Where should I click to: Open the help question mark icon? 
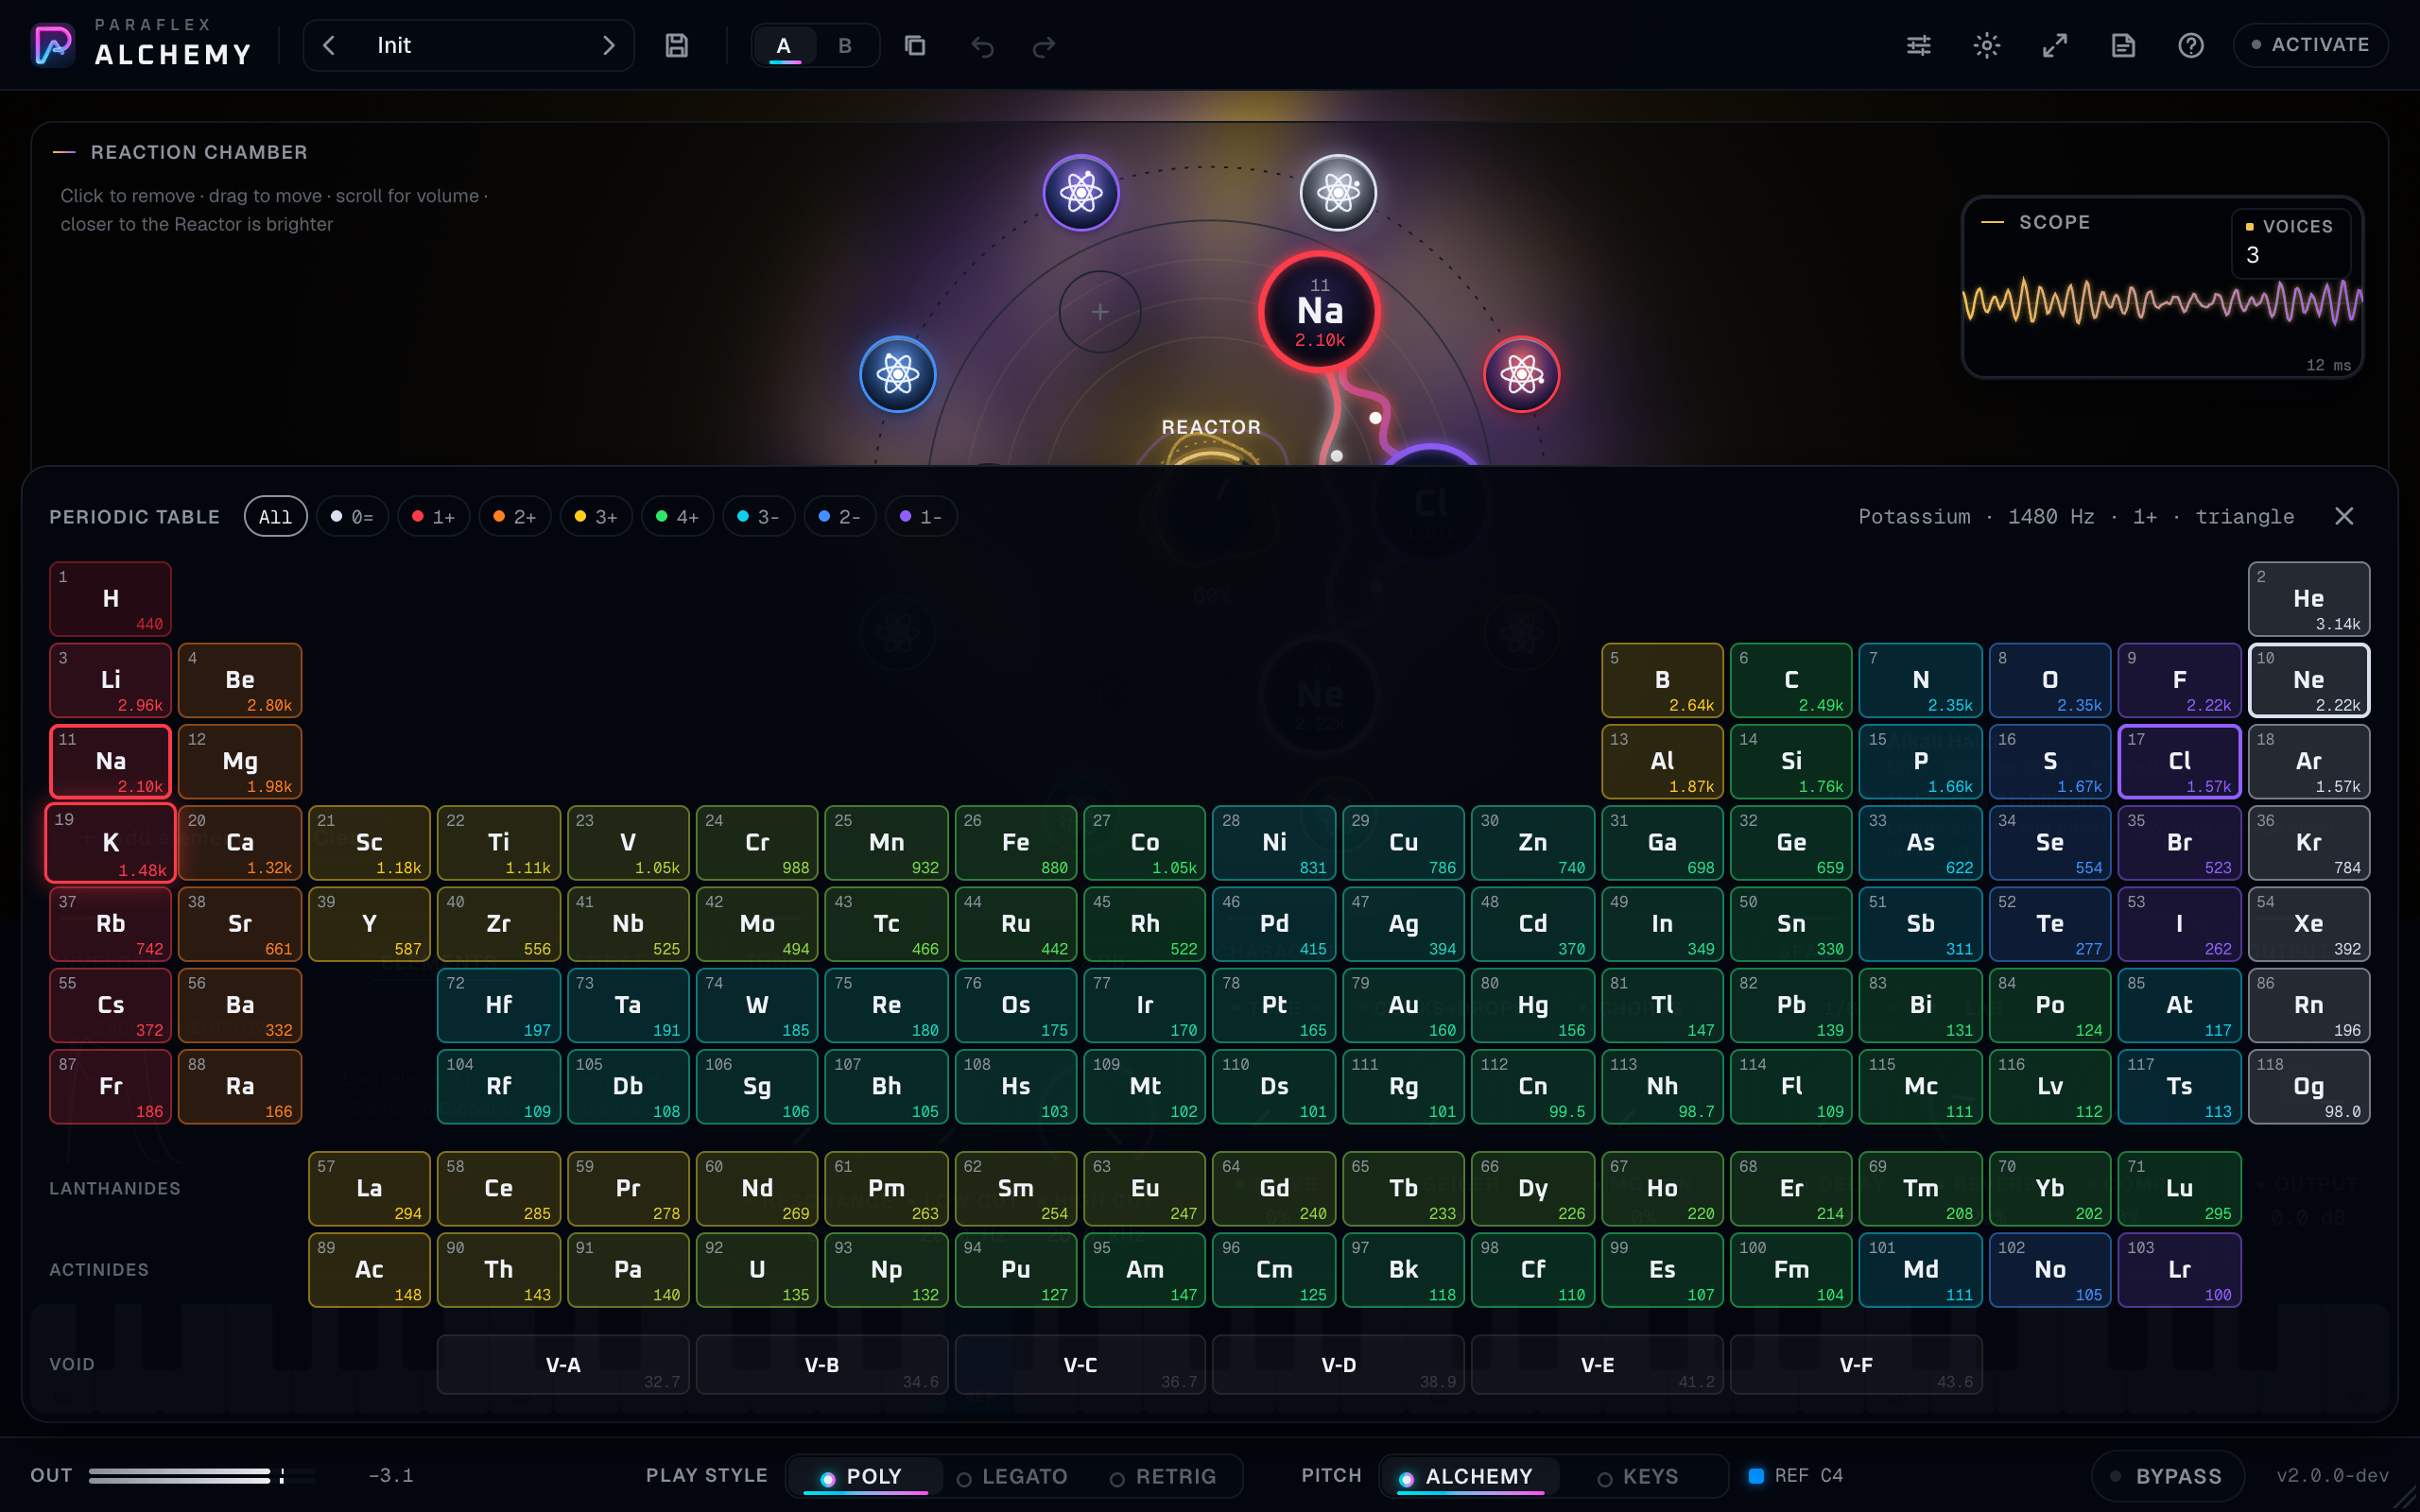coord(2190,46)
